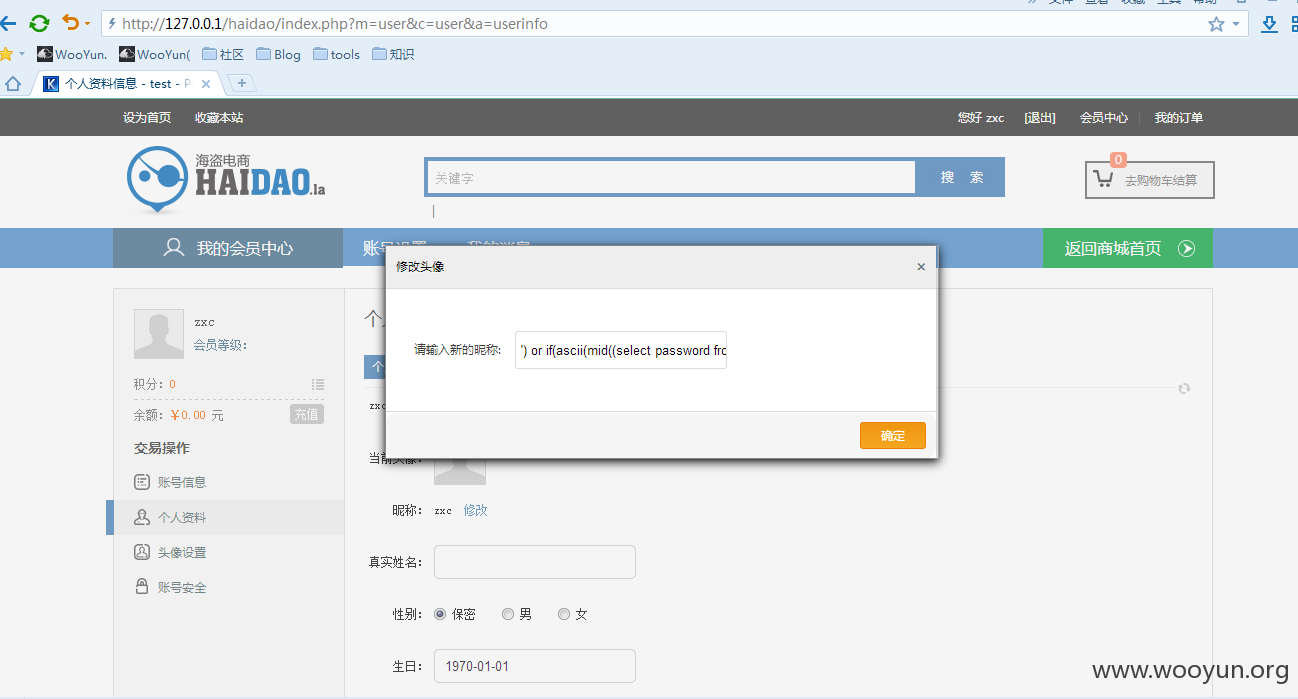Go back with the browser back arrow
This screenshot has width=1298, height=699.
(8, 22)
